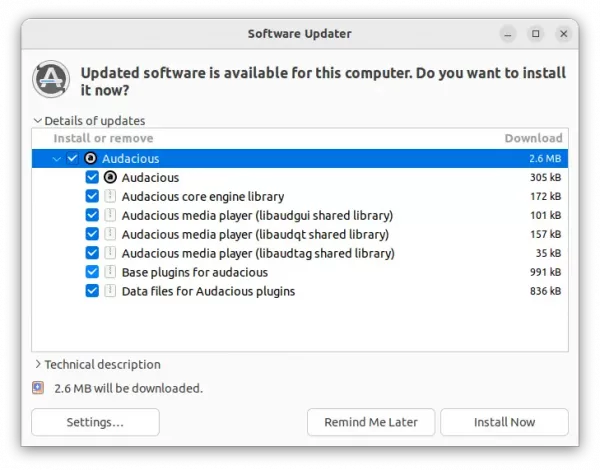This screenshot has height=470, width=600.
Task: Click the Audacious group app icon
Action: [x=91, y=159]
